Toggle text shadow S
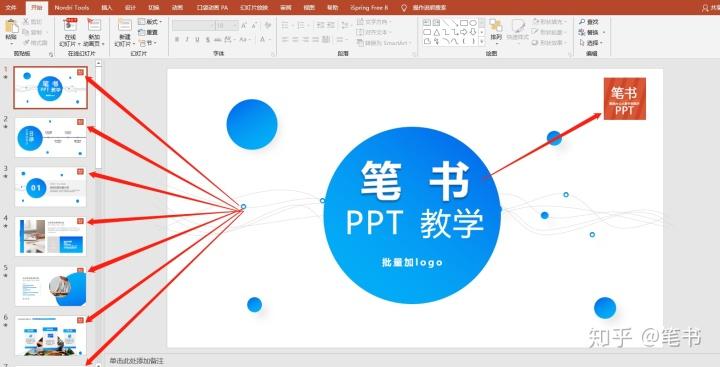Viewport: 720px width, 367px height. point(208,40)
